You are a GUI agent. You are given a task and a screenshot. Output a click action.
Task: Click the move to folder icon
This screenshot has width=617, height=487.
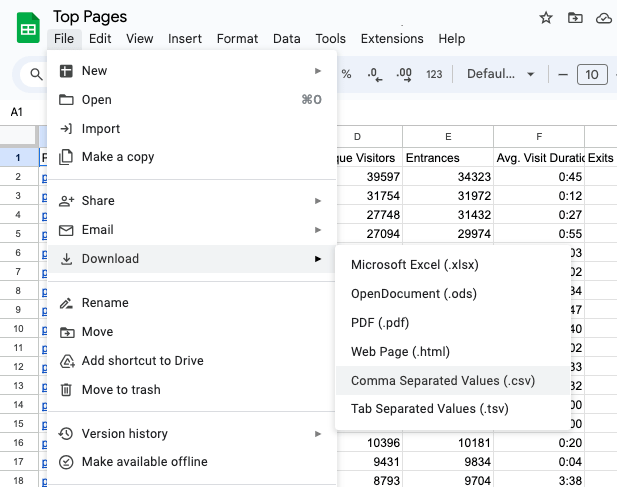(575, 18)
